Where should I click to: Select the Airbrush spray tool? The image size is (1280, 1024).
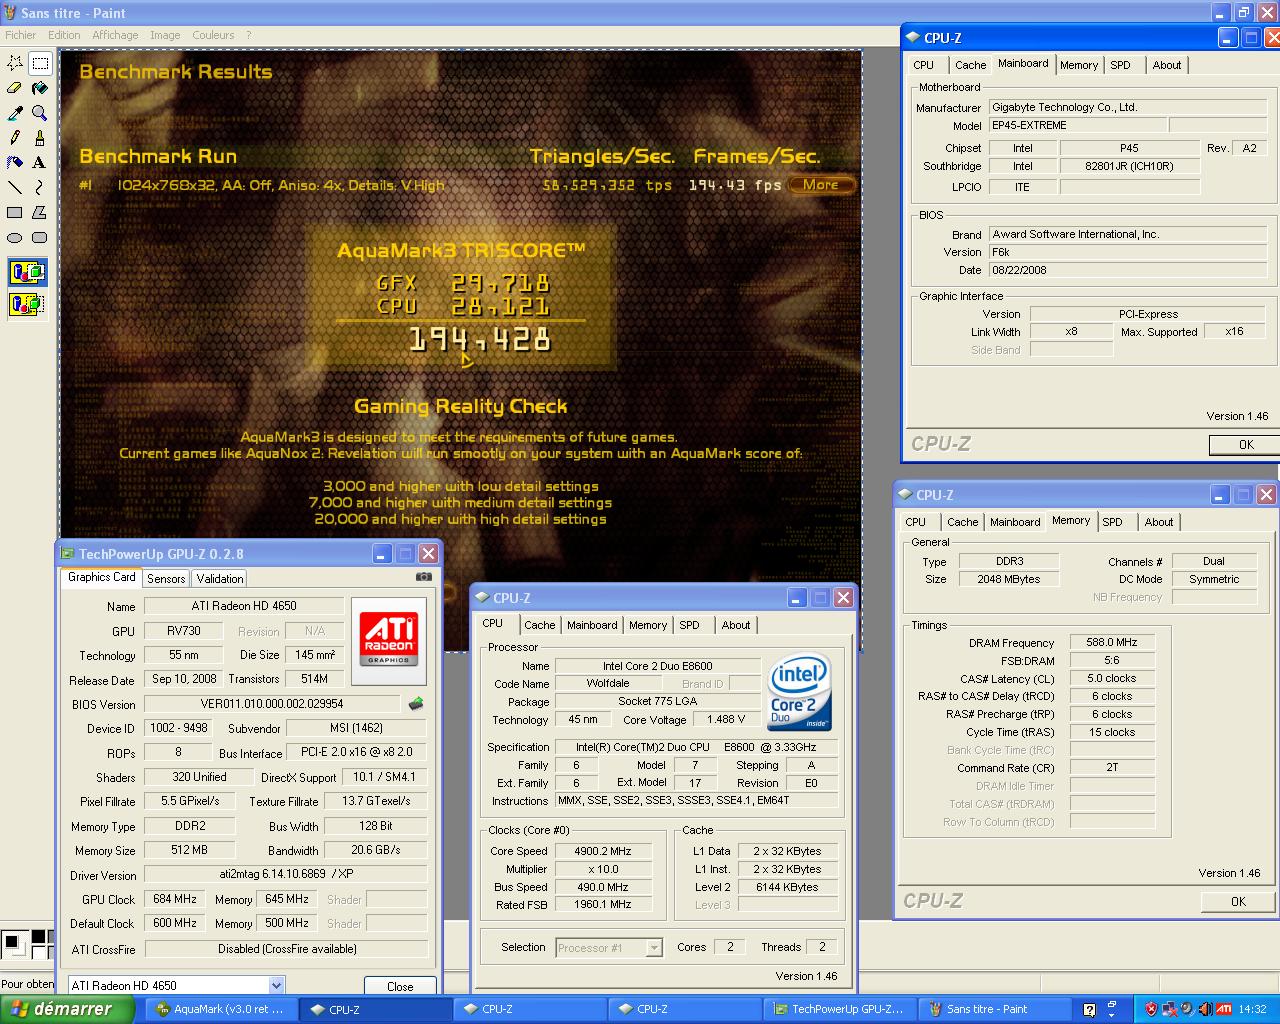[x=15, y=162]
